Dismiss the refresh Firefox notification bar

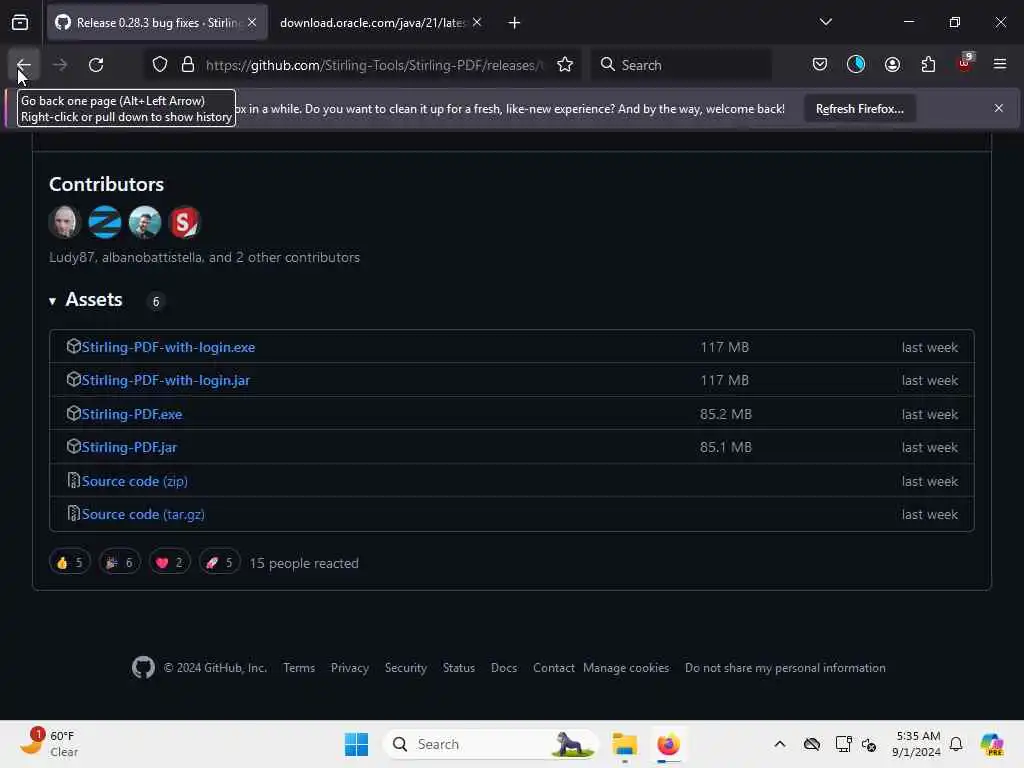click(999, 108)
